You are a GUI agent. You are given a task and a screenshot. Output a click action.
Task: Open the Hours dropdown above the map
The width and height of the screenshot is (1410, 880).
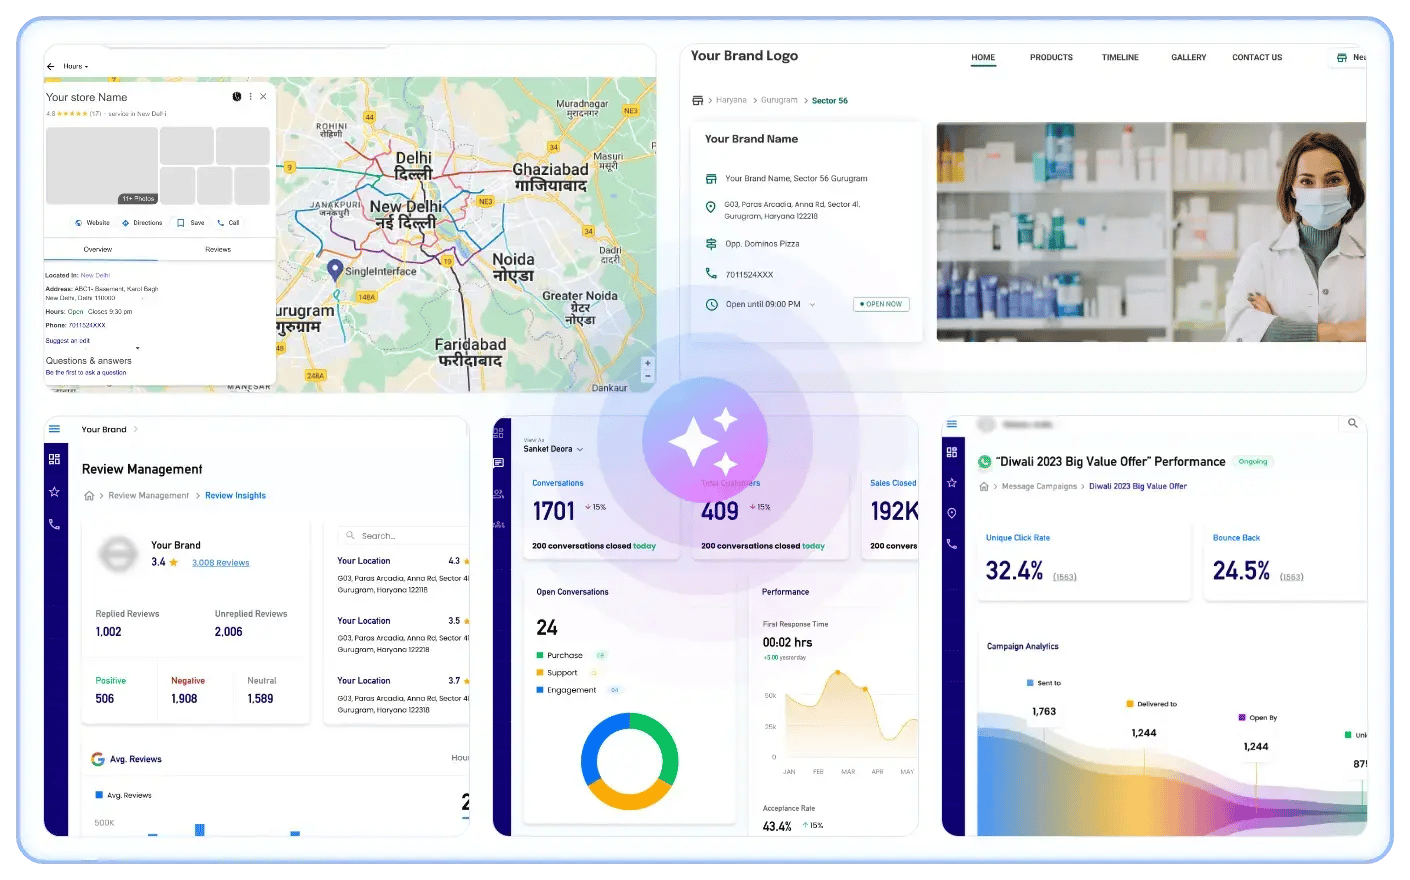click(76, 66)
